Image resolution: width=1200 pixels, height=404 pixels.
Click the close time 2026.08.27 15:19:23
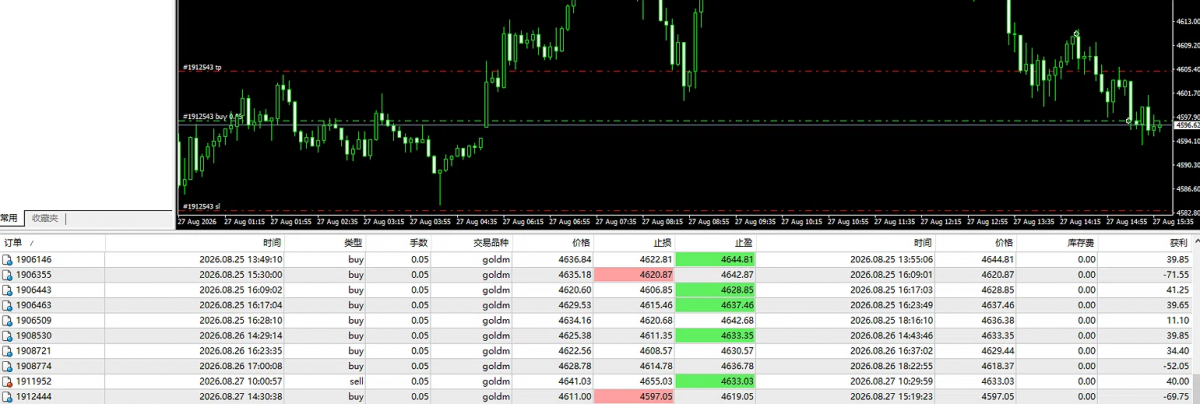tap(891, 397)
